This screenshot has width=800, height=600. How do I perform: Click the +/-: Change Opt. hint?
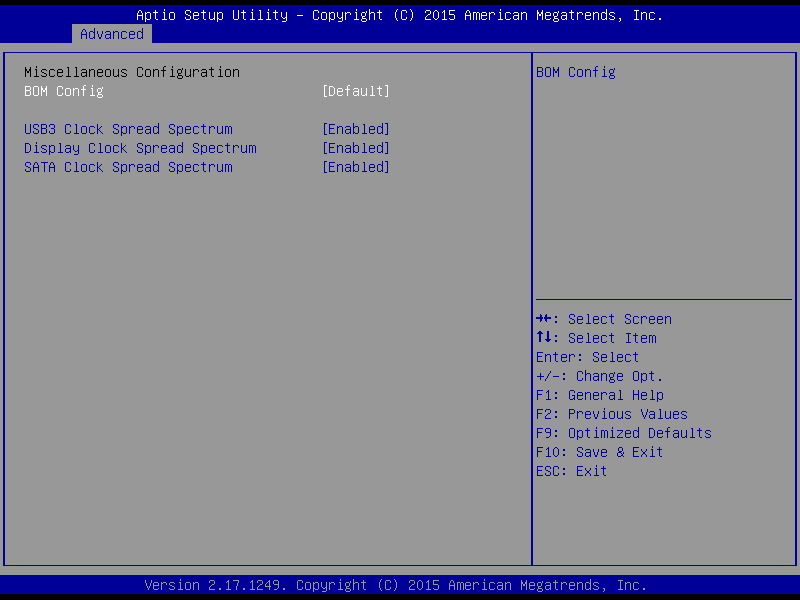coord(599,376)
